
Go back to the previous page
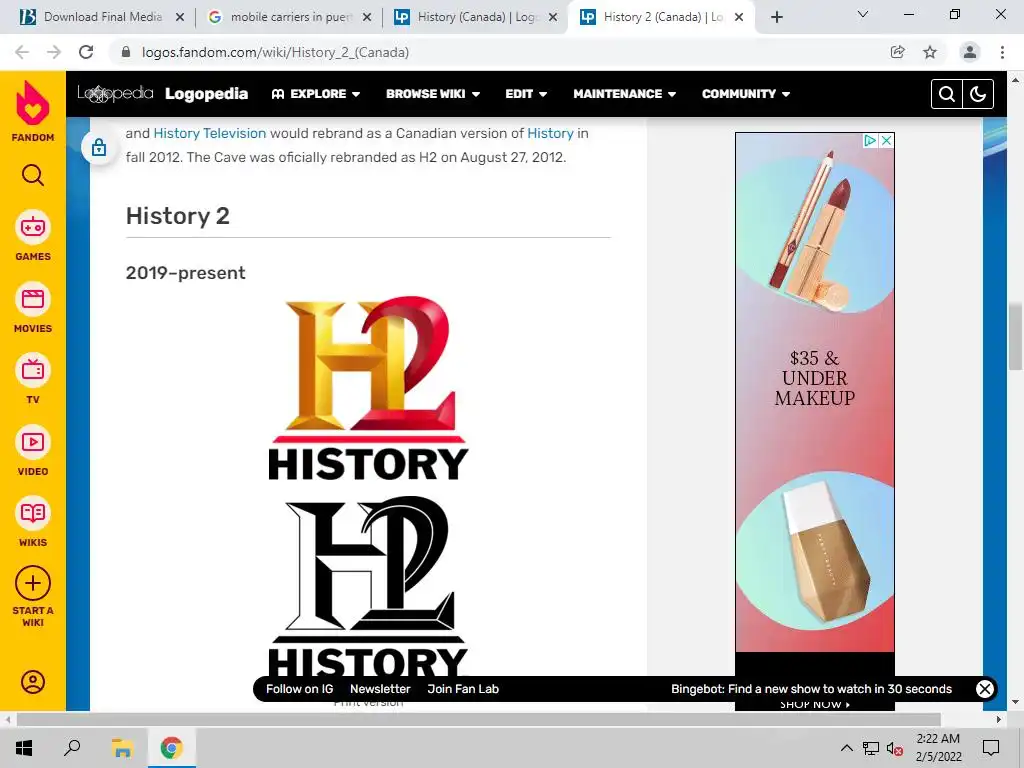click(22, 52)
